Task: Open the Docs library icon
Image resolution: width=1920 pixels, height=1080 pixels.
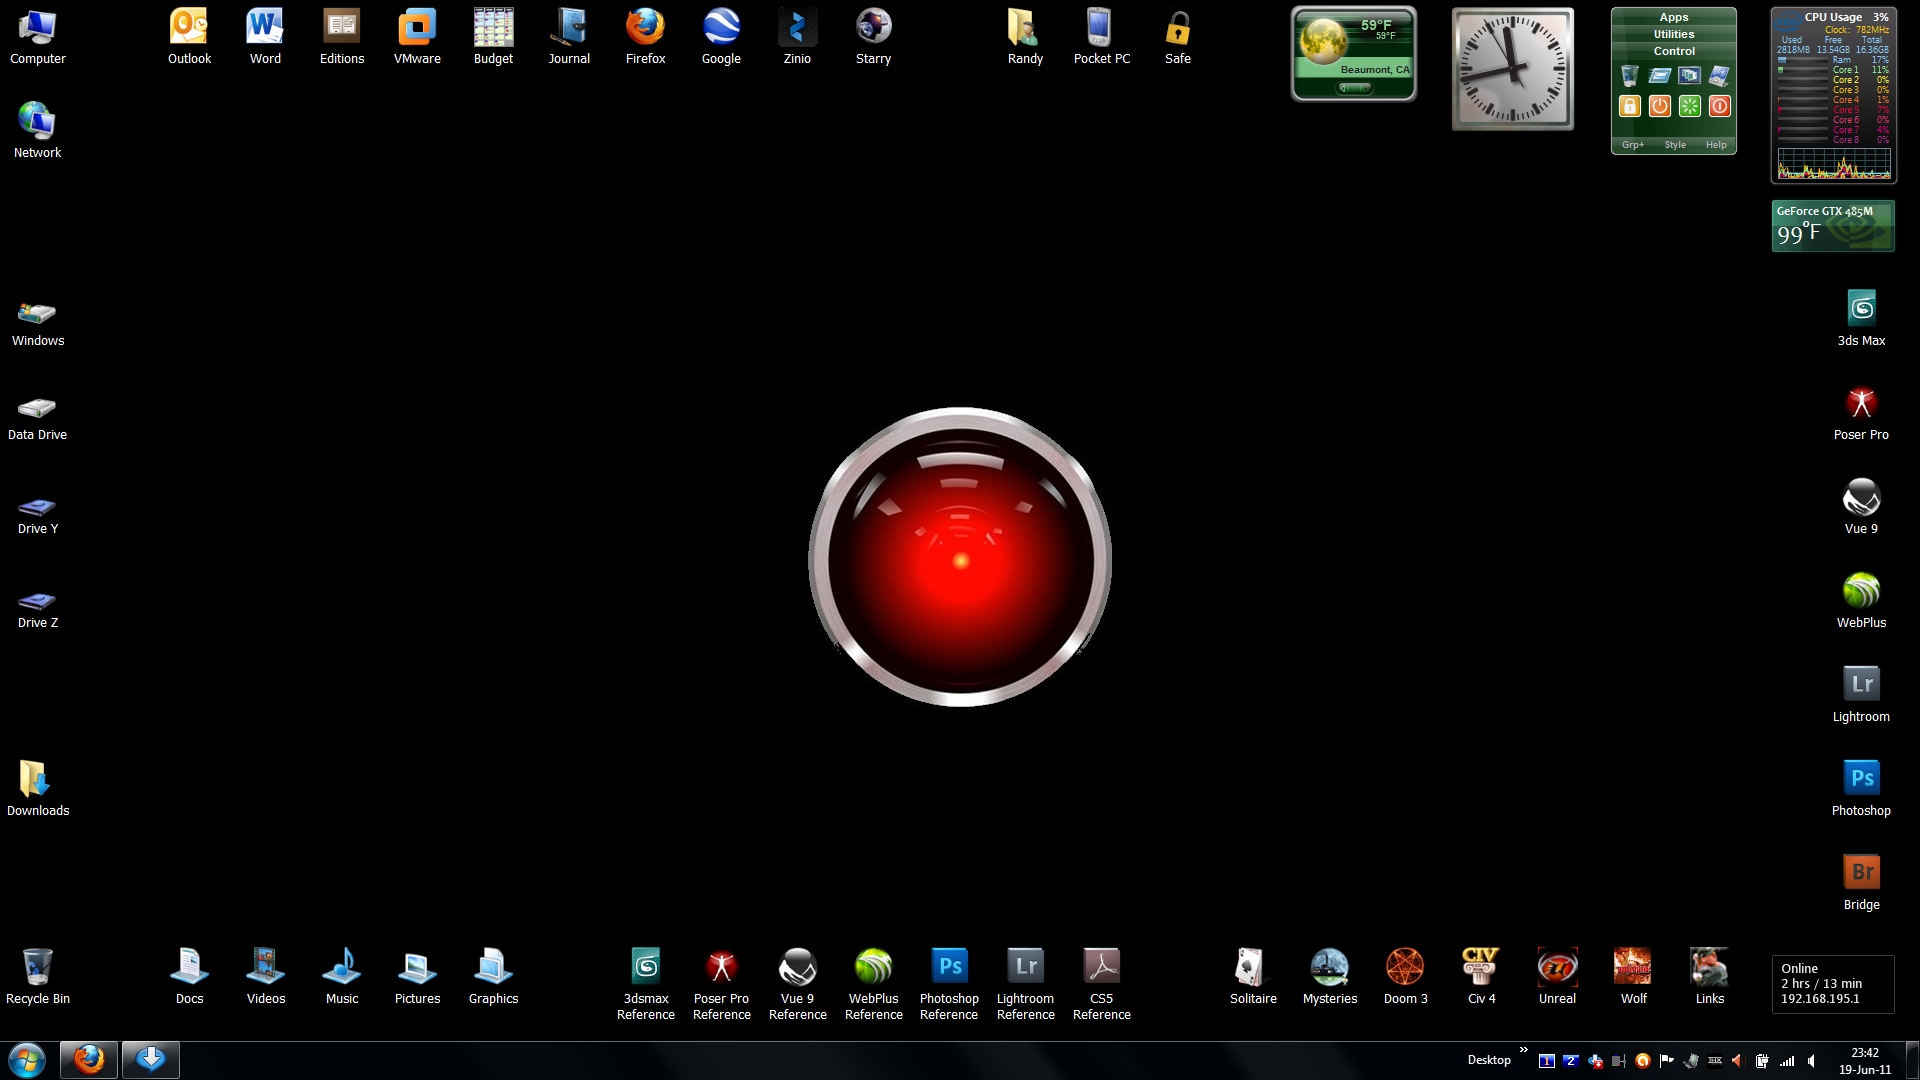Action: [189, 977]
